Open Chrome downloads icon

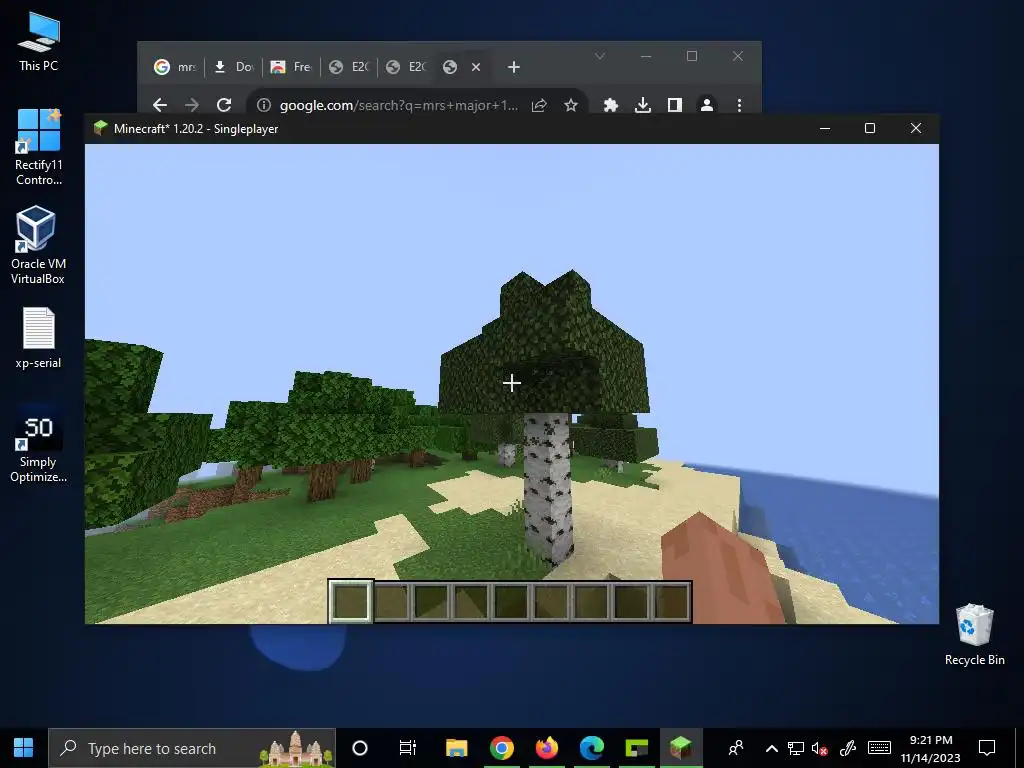[643, 105]
